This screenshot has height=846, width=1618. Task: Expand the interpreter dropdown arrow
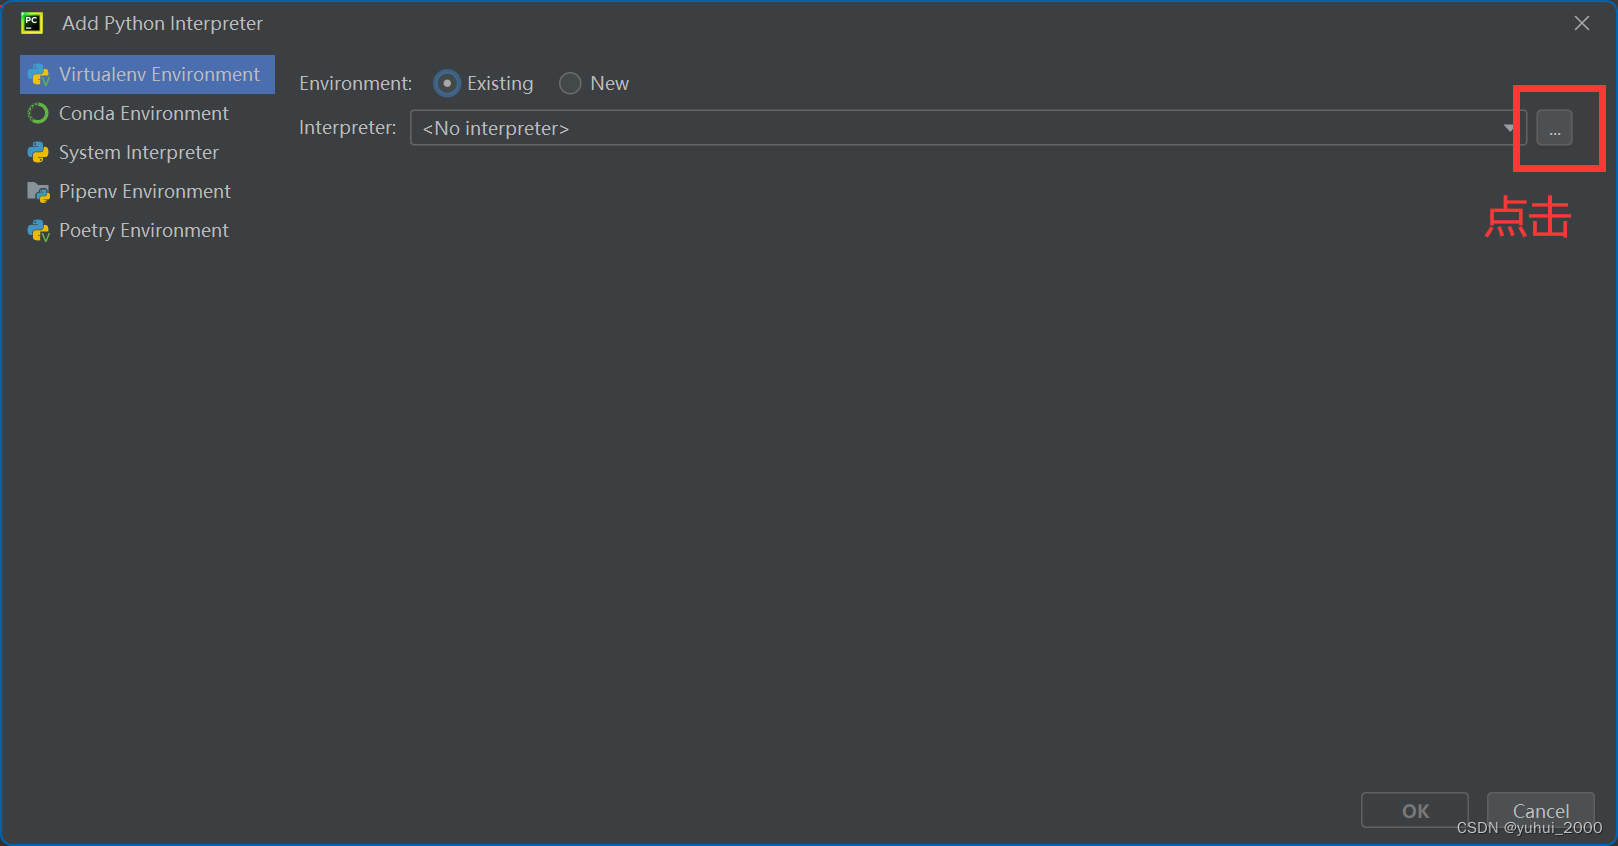tap(1509, 128)
